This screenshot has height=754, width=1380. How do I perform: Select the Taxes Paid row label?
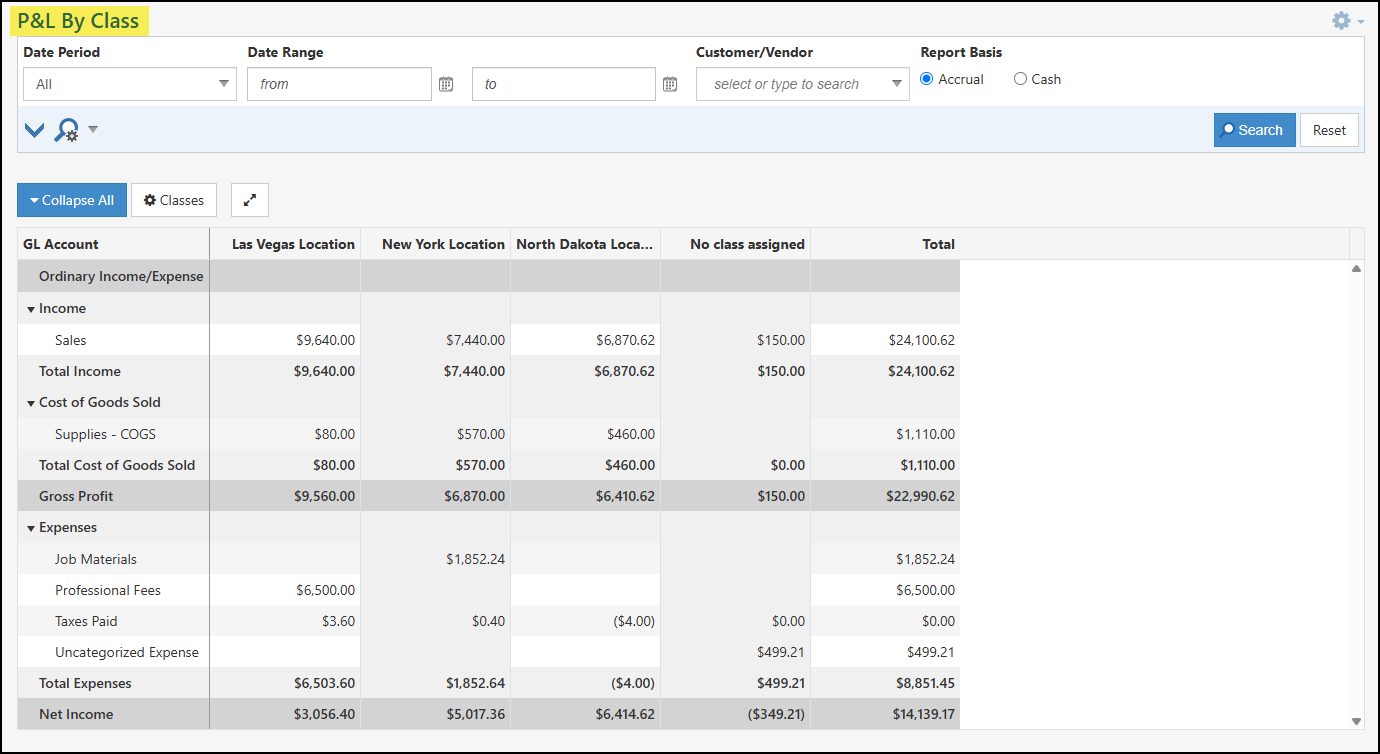pos(86,621)
